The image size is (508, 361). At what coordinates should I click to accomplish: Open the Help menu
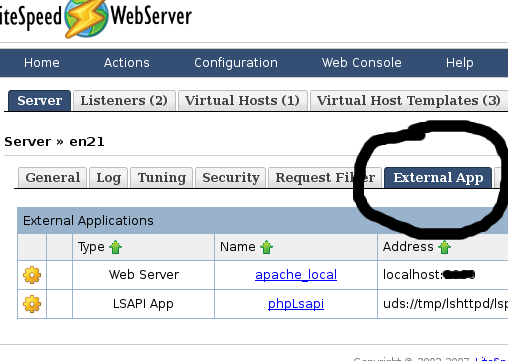click(x=460, y=63)
